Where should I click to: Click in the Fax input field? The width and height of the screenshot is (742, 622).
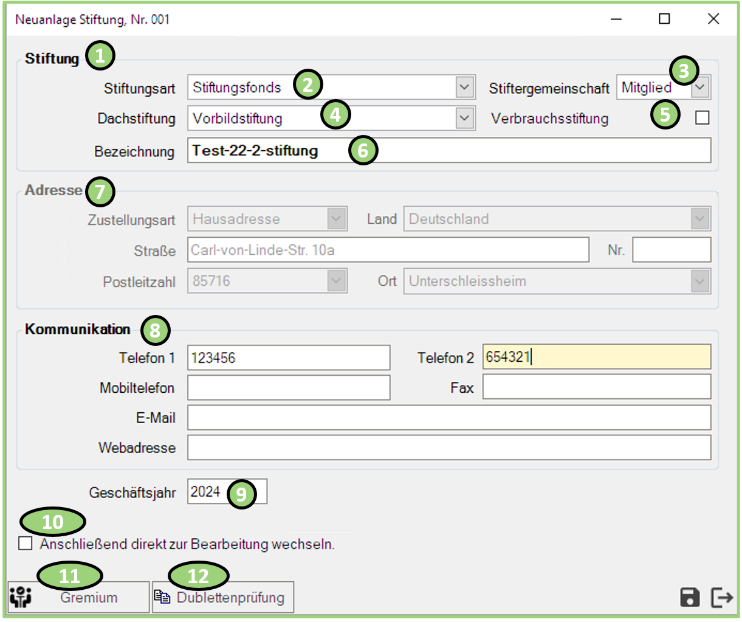point(596,387)
